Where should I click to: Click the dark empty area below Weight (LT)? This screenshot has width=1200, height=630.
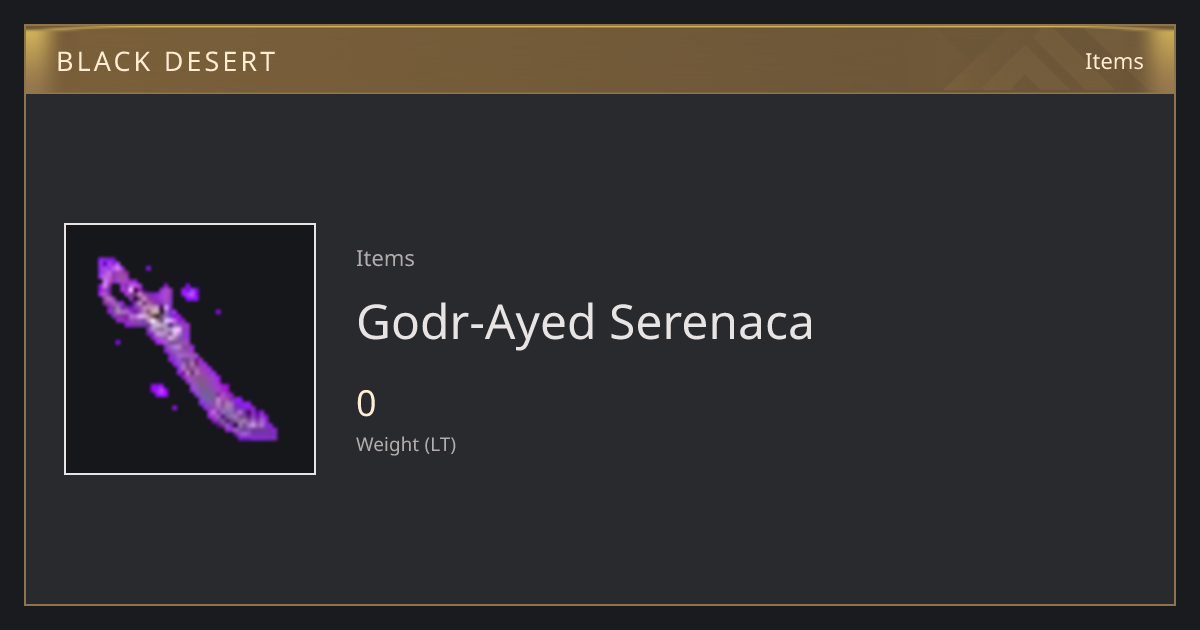click(600, 530)
